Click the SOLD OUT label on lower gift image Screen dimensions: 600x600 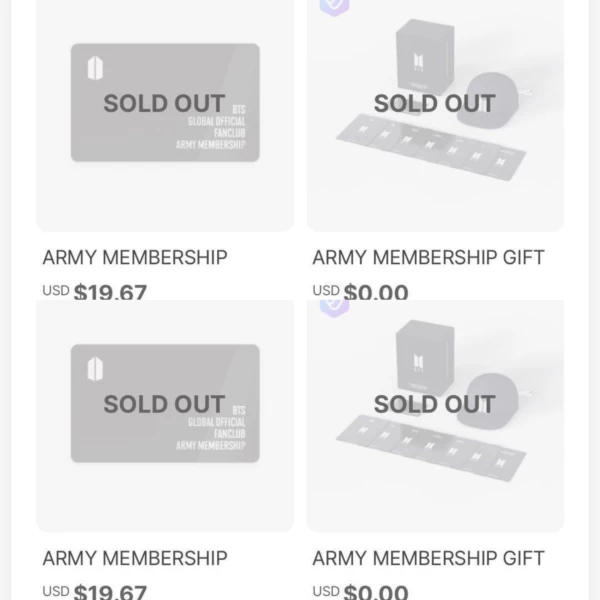coord(434,404)
